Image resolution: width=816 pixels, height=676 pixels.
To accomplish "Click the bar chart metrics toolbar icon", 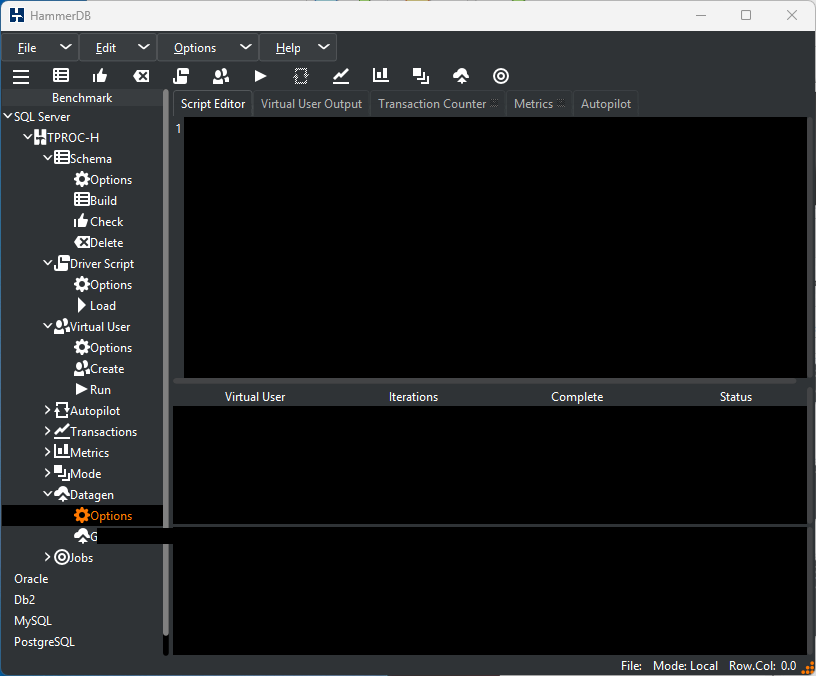I will click(x=381, y=75).
